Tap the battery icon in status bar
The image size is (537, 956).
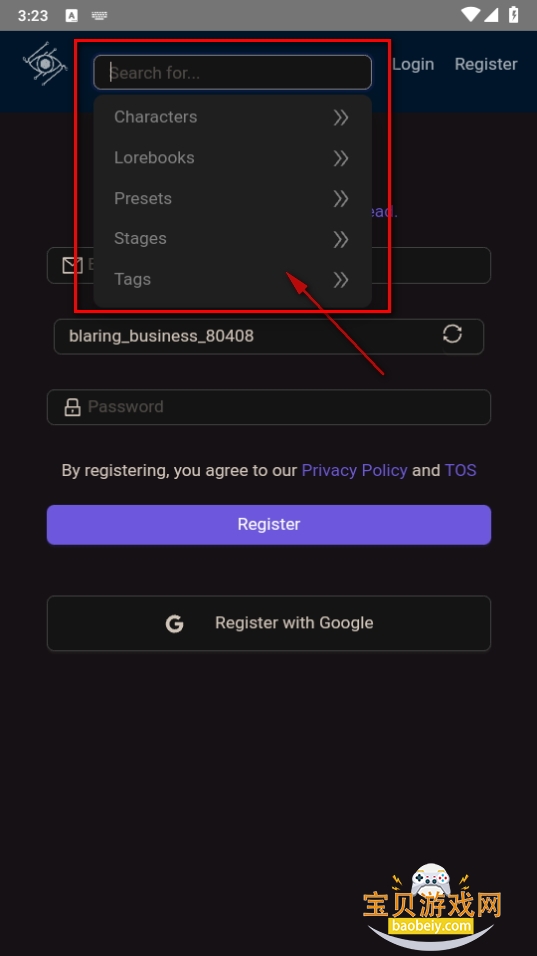[x=514, y=15]
